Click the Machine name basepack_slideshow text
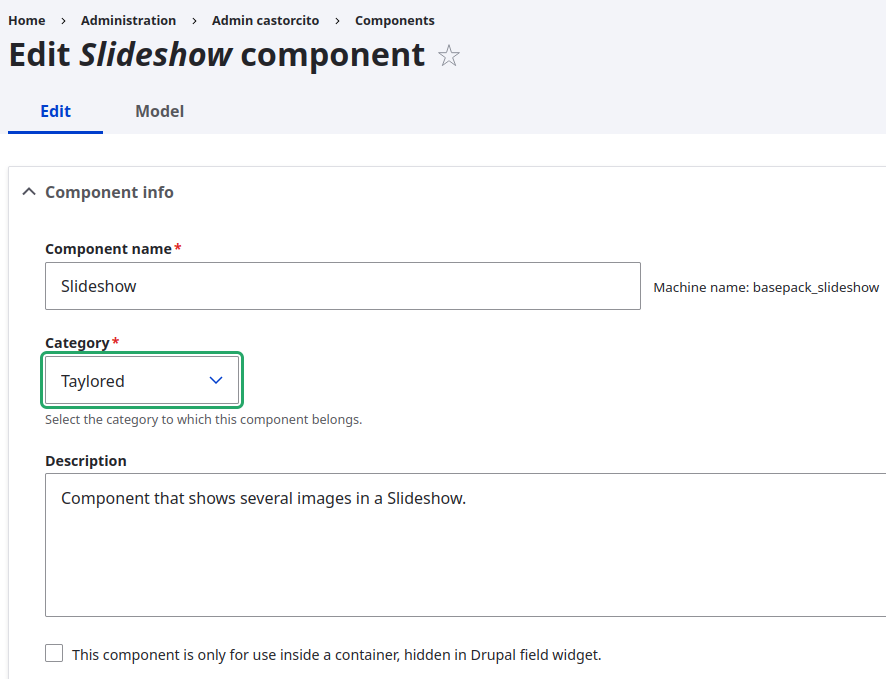The image size is (886, 679). 765,287
